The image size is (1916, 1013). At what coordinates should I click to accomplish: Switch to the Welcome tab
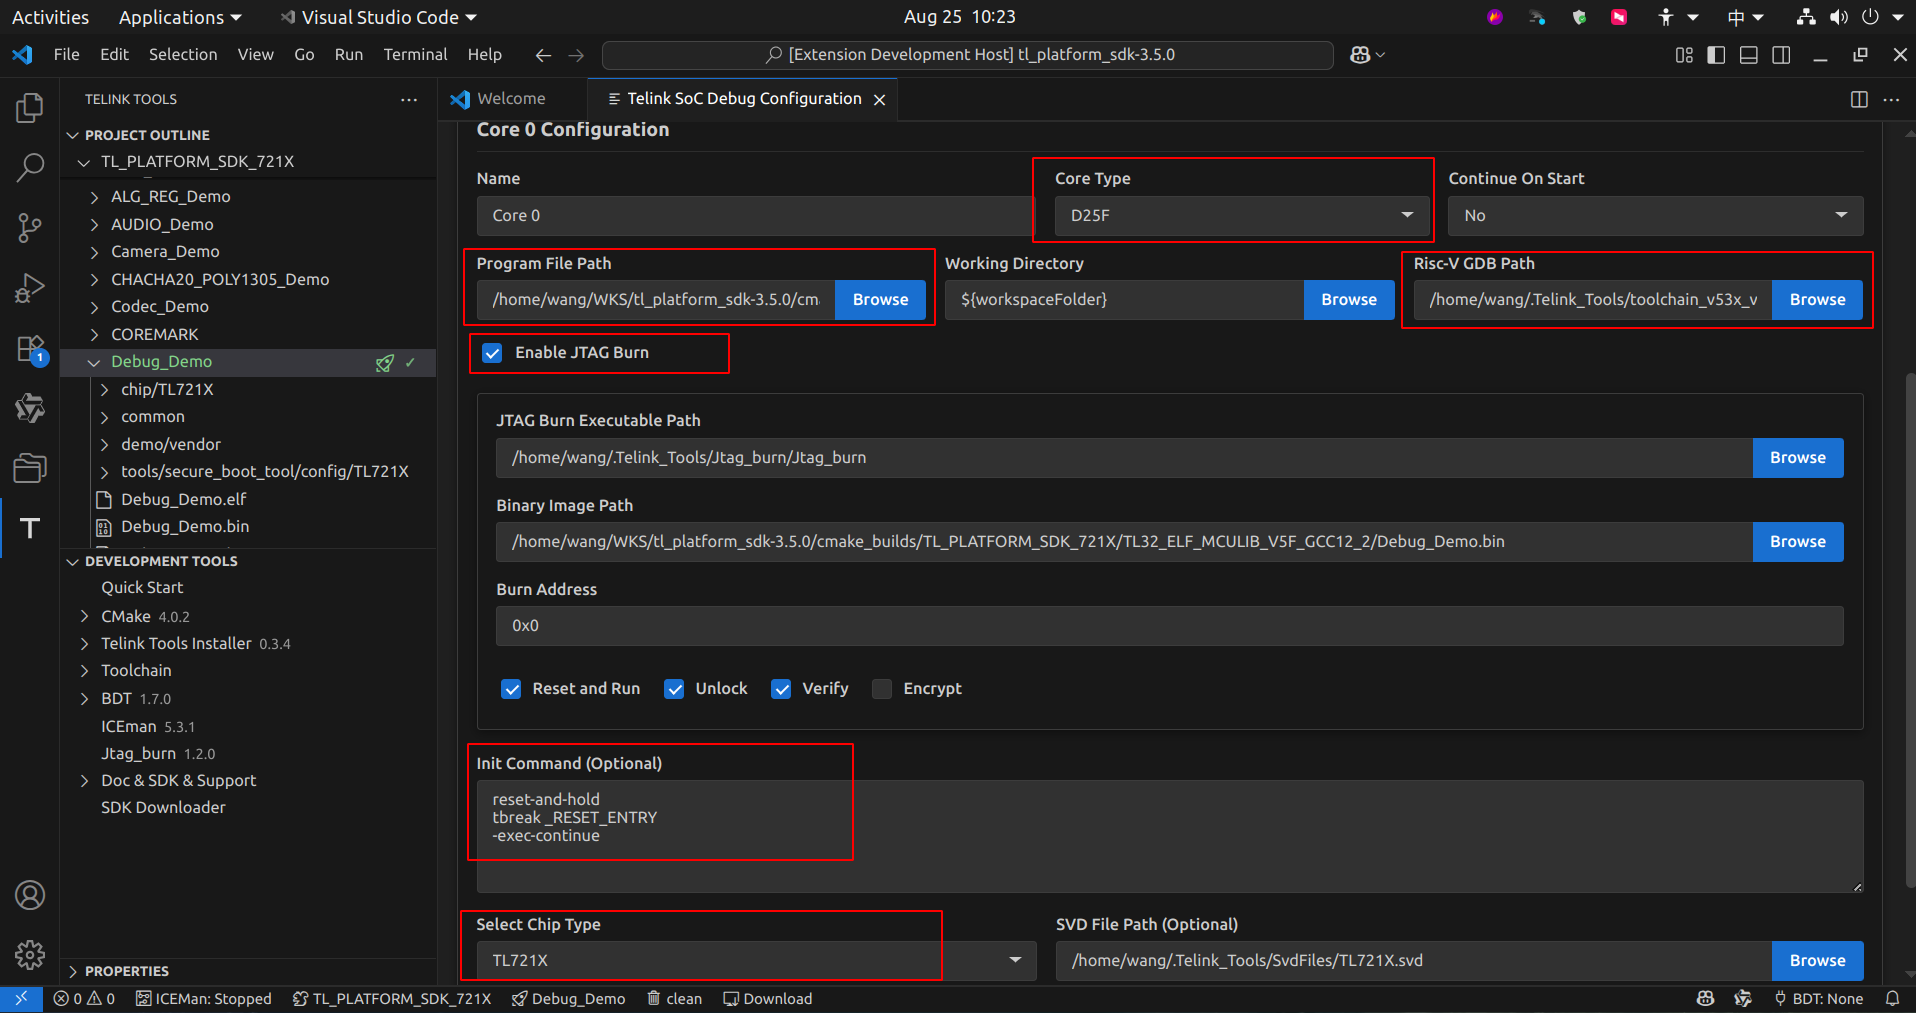click(x=510, y=98)
